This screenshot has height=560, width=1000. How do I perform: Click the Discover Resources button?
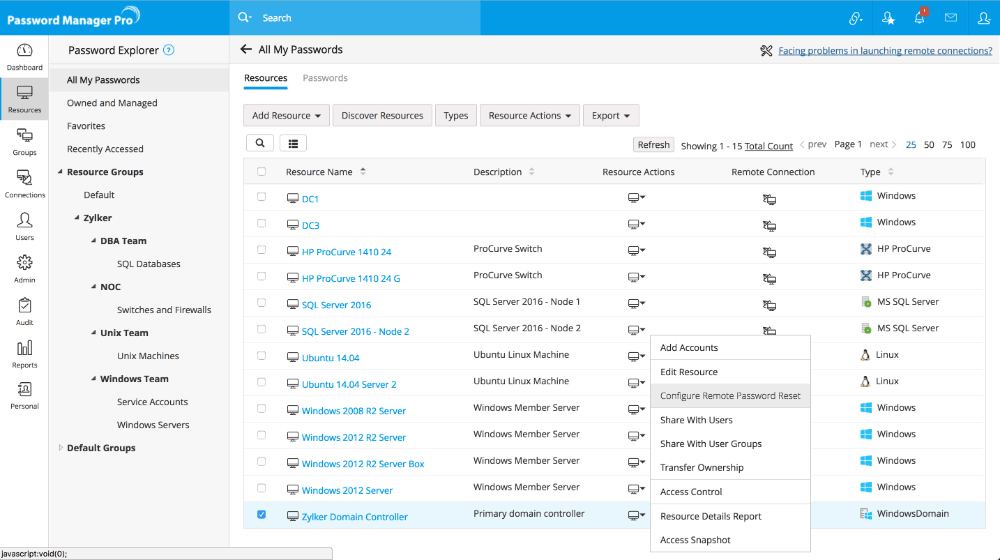[x=382, y=116]
